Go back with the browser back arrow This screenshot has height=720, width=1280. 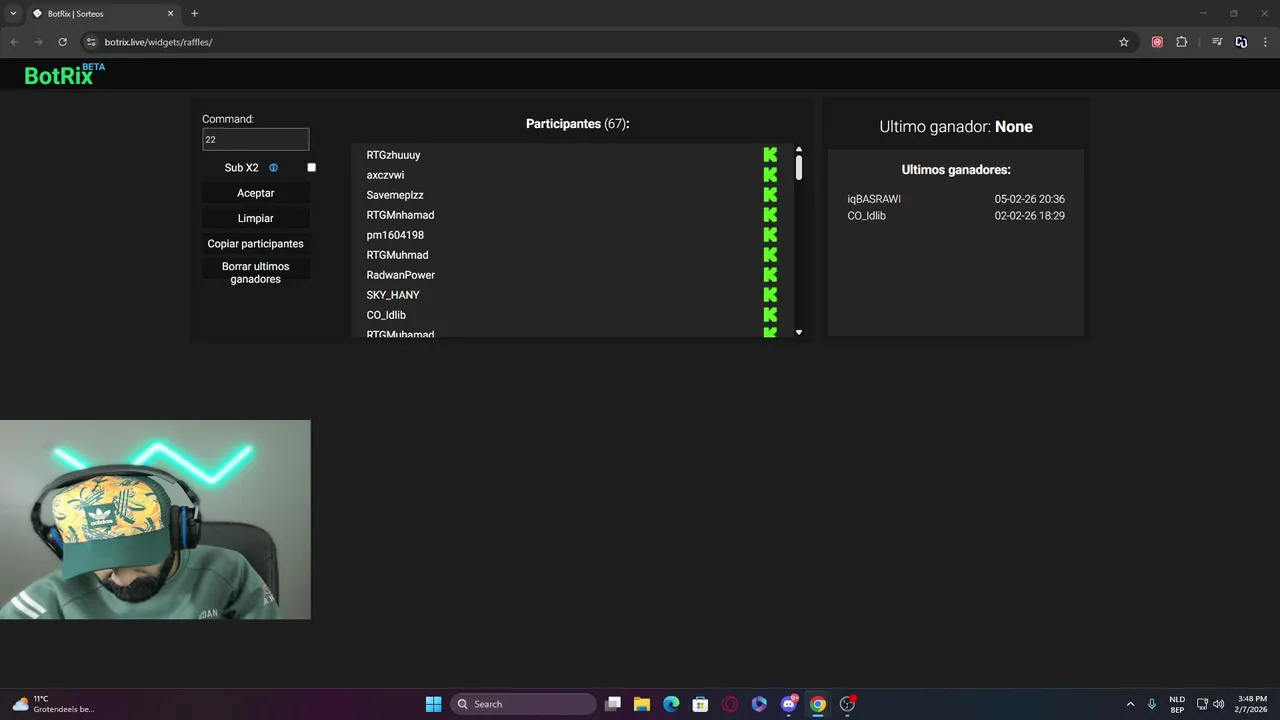point(14,42)
